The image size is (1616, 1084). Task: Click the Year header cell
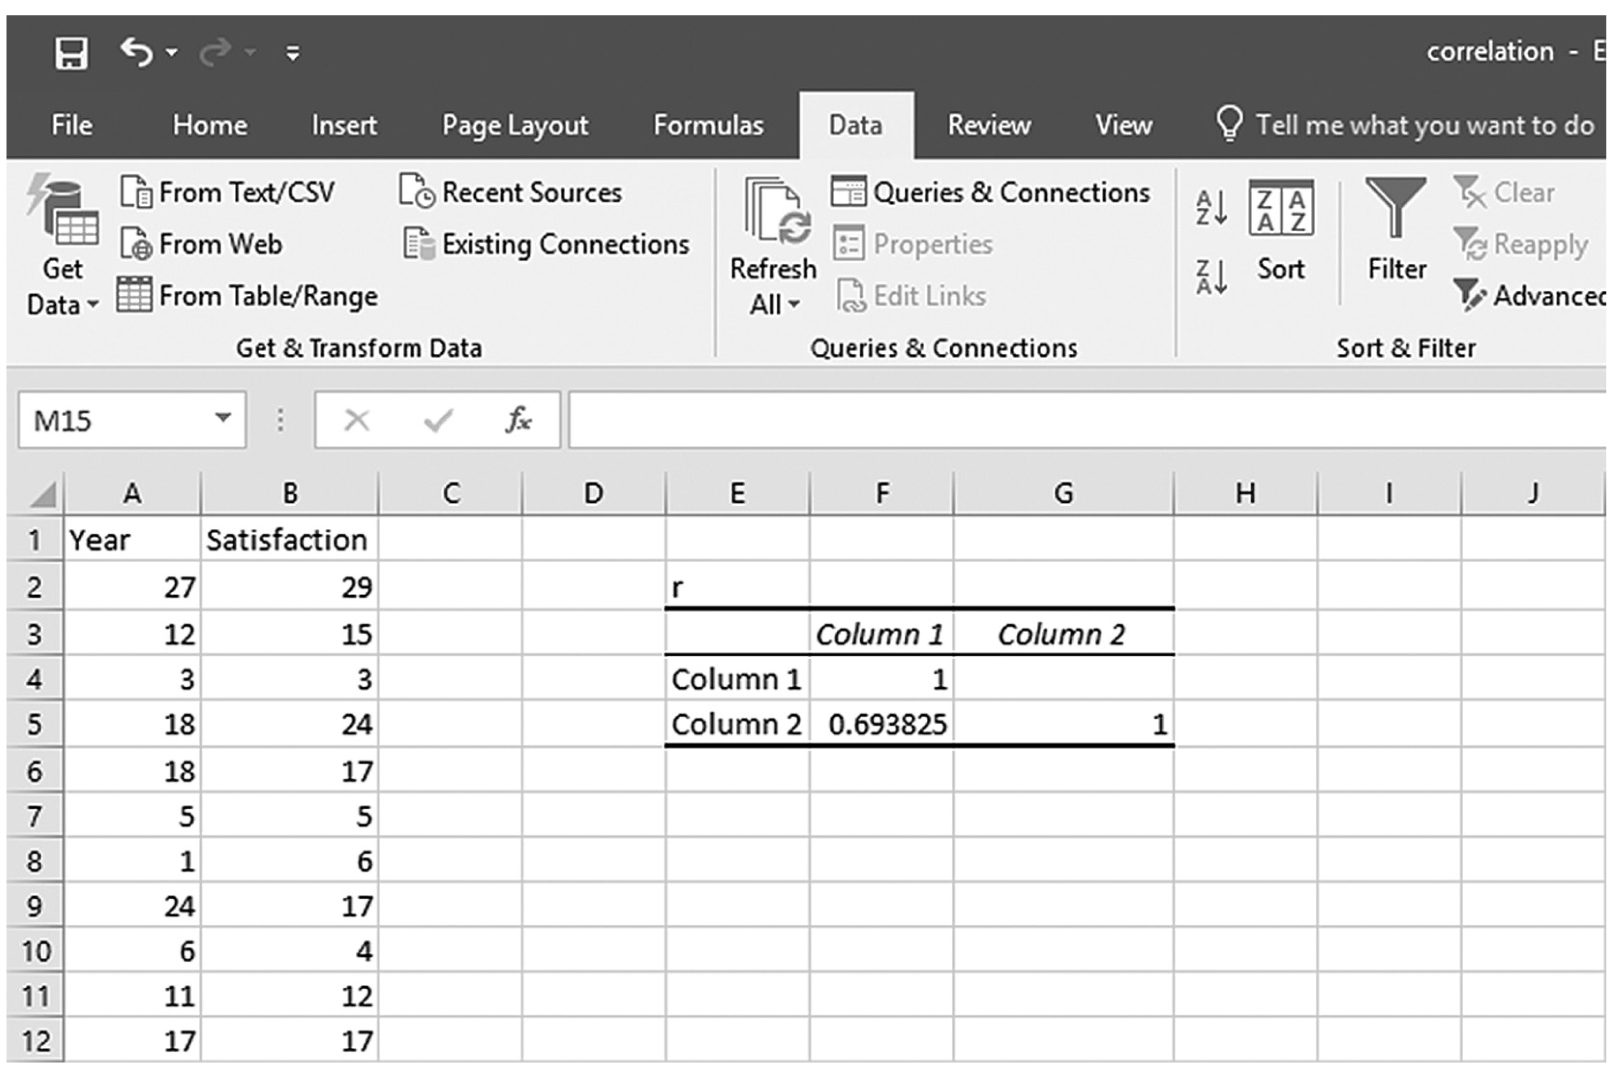132,540
